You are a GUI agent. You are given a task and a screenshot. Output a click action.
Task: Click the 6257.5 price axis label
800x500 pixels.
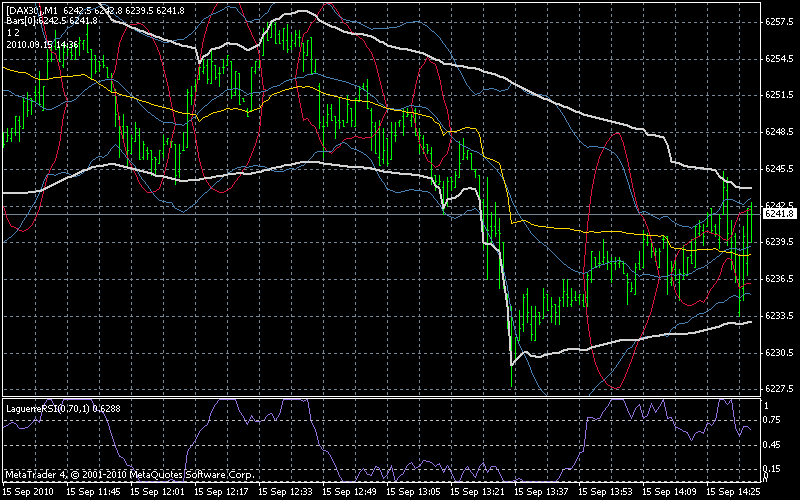tap(779, 22)
